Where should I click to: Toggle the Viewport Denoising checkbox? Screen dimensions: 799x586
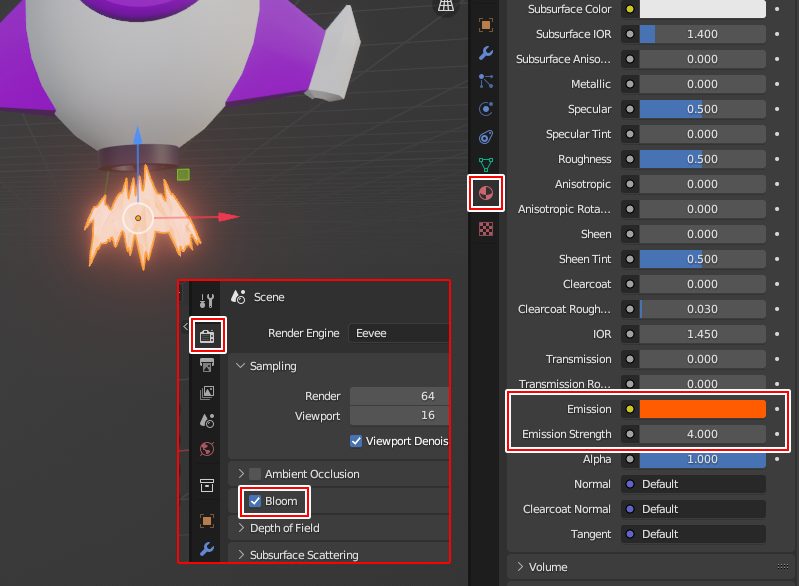356,441
